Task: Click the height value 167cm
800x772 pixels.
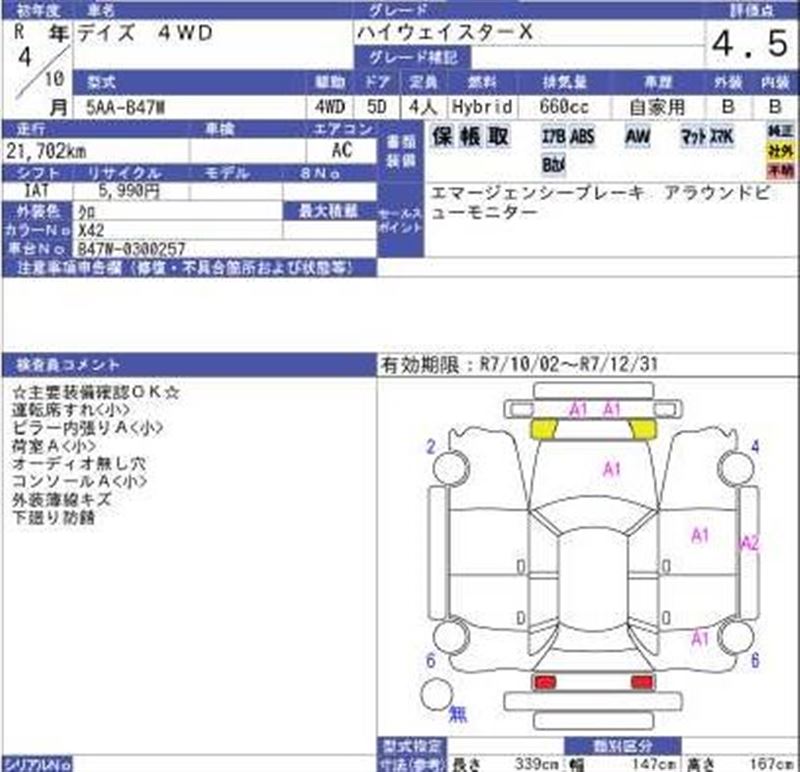Action: [770, 764]
